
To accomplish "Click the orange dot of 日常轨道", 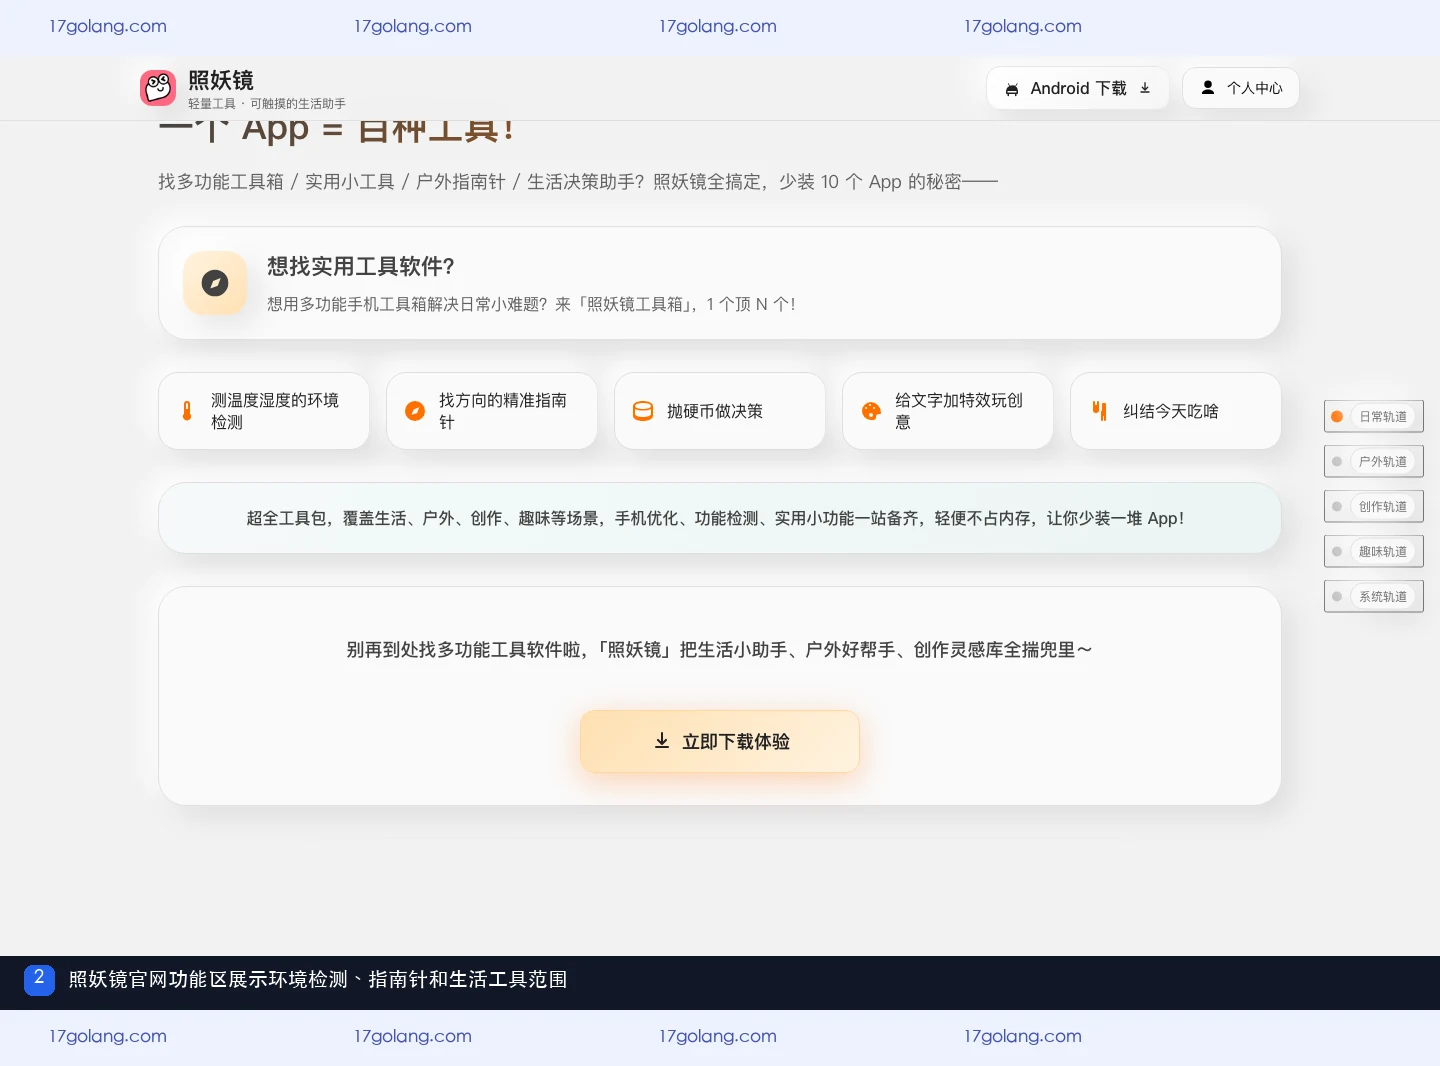I will tap(1337, 416).
